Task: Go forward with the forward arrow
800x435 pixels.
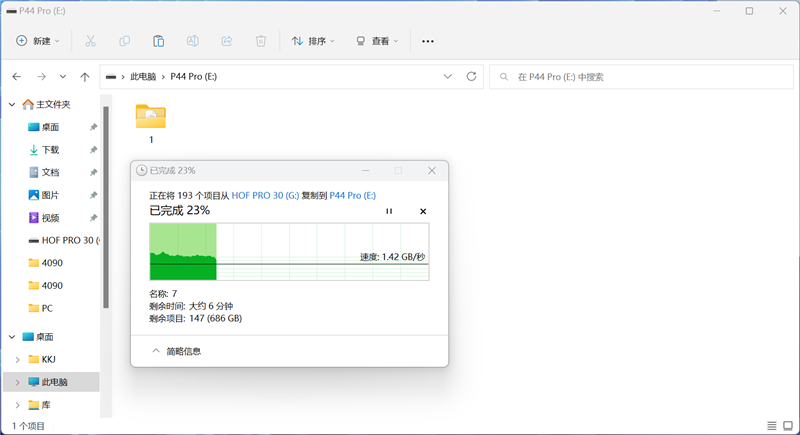Action: (x=41, y=76)
